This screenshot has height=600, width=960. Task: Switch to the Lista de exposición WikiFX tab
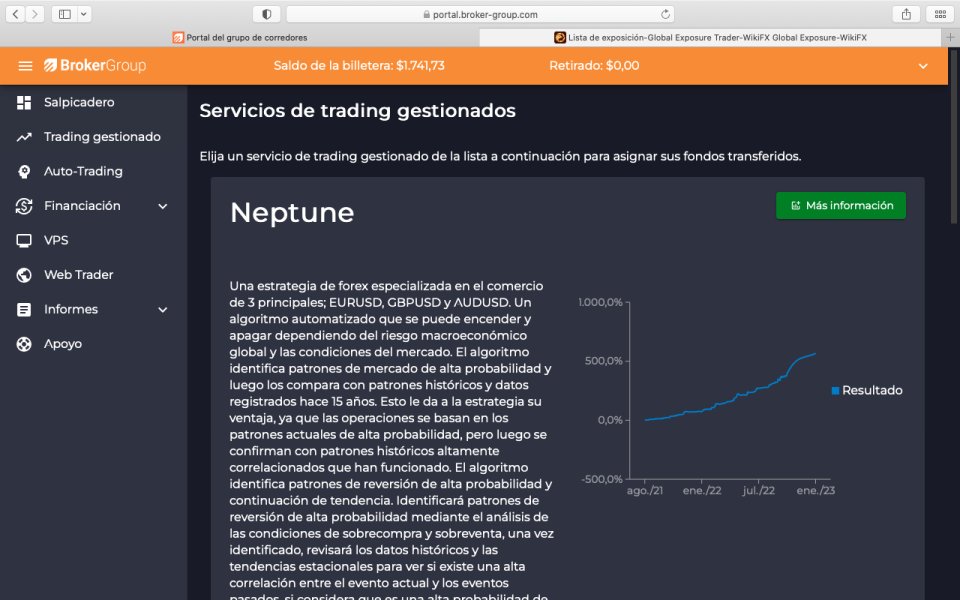pyautogui.click(x=710, y=37)
